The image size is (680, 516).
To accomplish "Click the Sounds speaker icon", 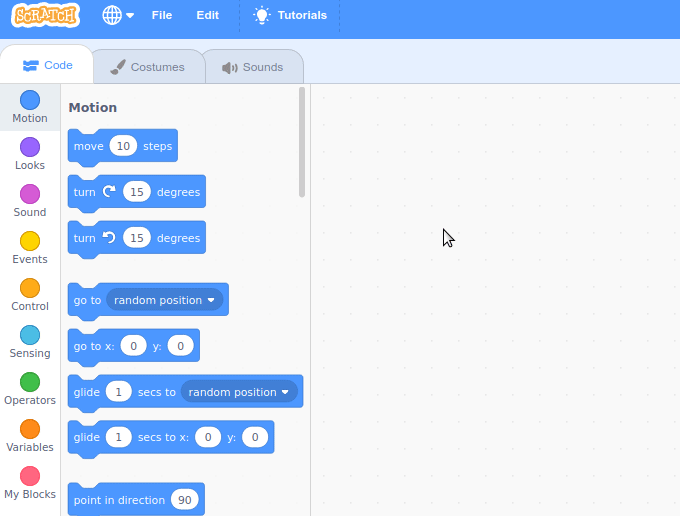I will coord(229,68).
